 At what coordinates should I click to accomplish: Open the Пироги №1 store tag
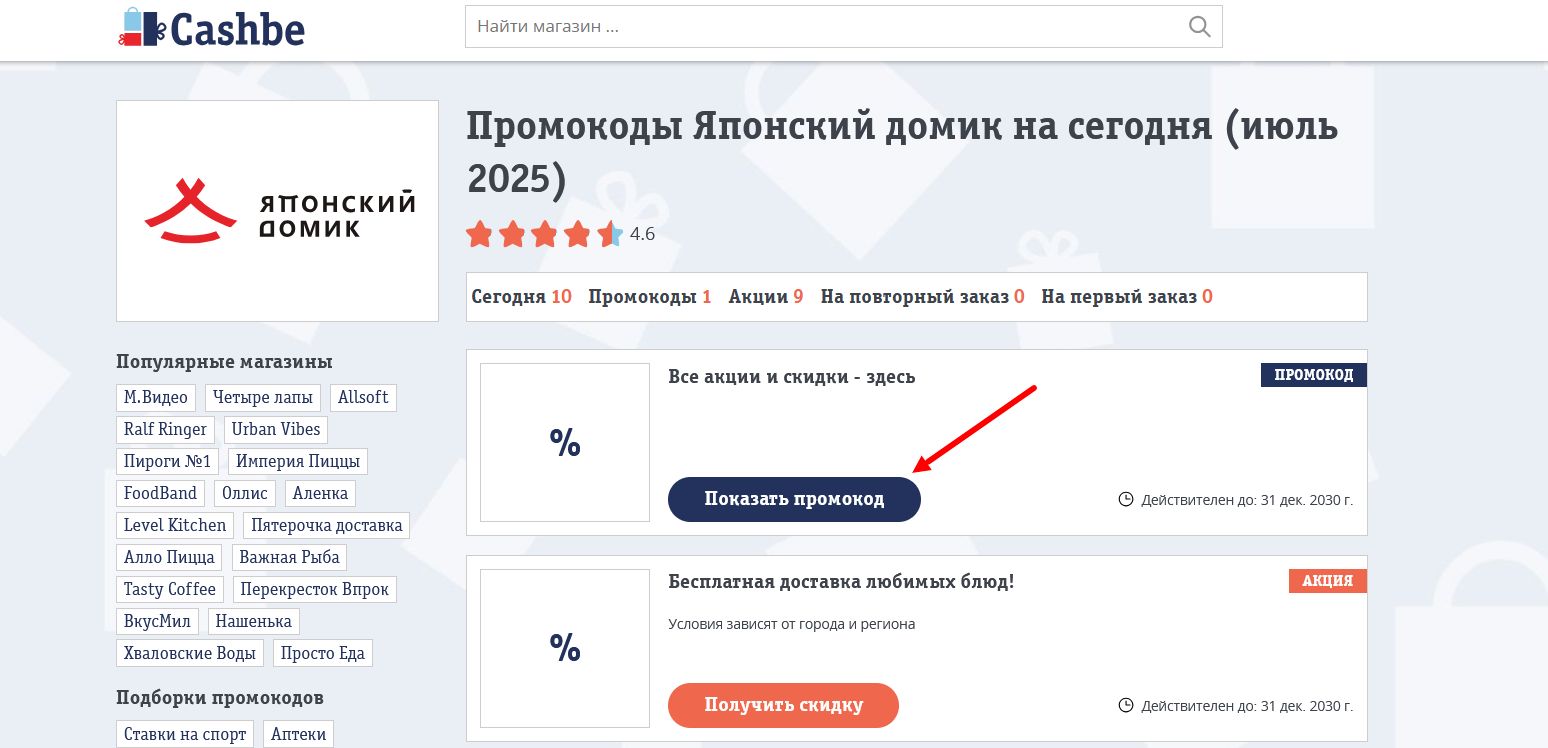click(x=167, y=462)
